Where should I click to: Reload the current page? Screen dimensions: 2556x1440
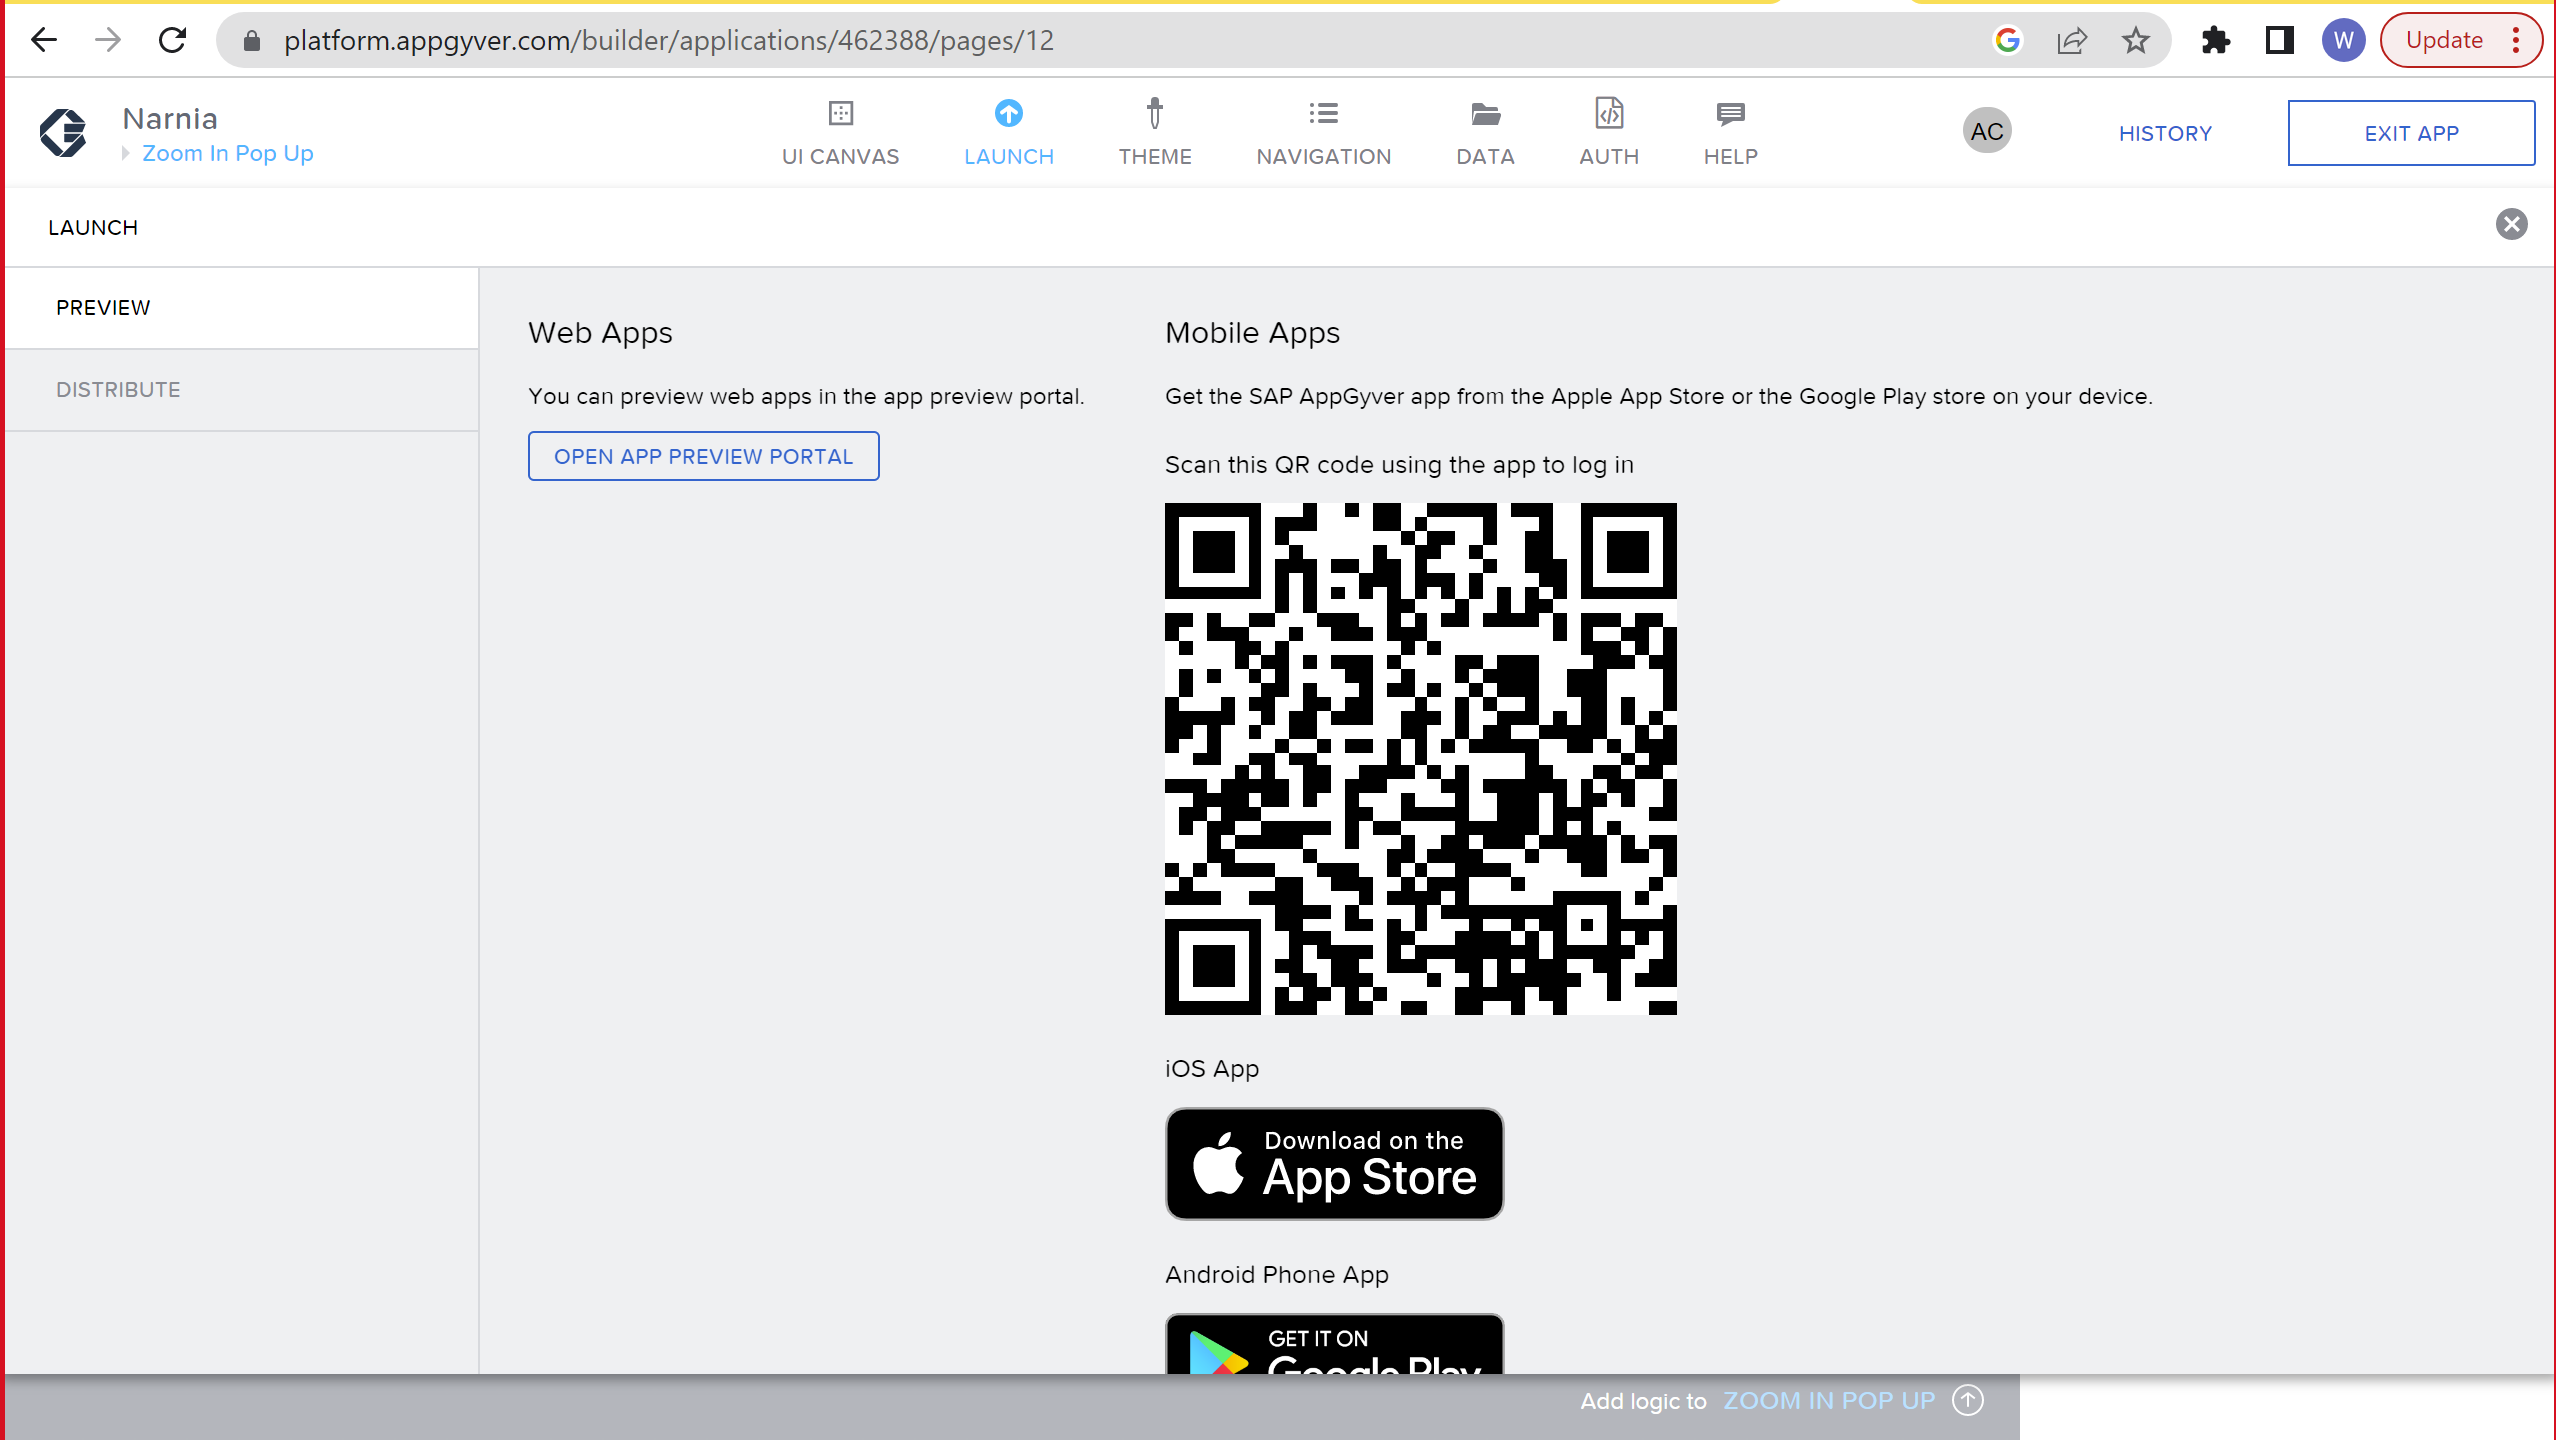click(x=171, y=40)
